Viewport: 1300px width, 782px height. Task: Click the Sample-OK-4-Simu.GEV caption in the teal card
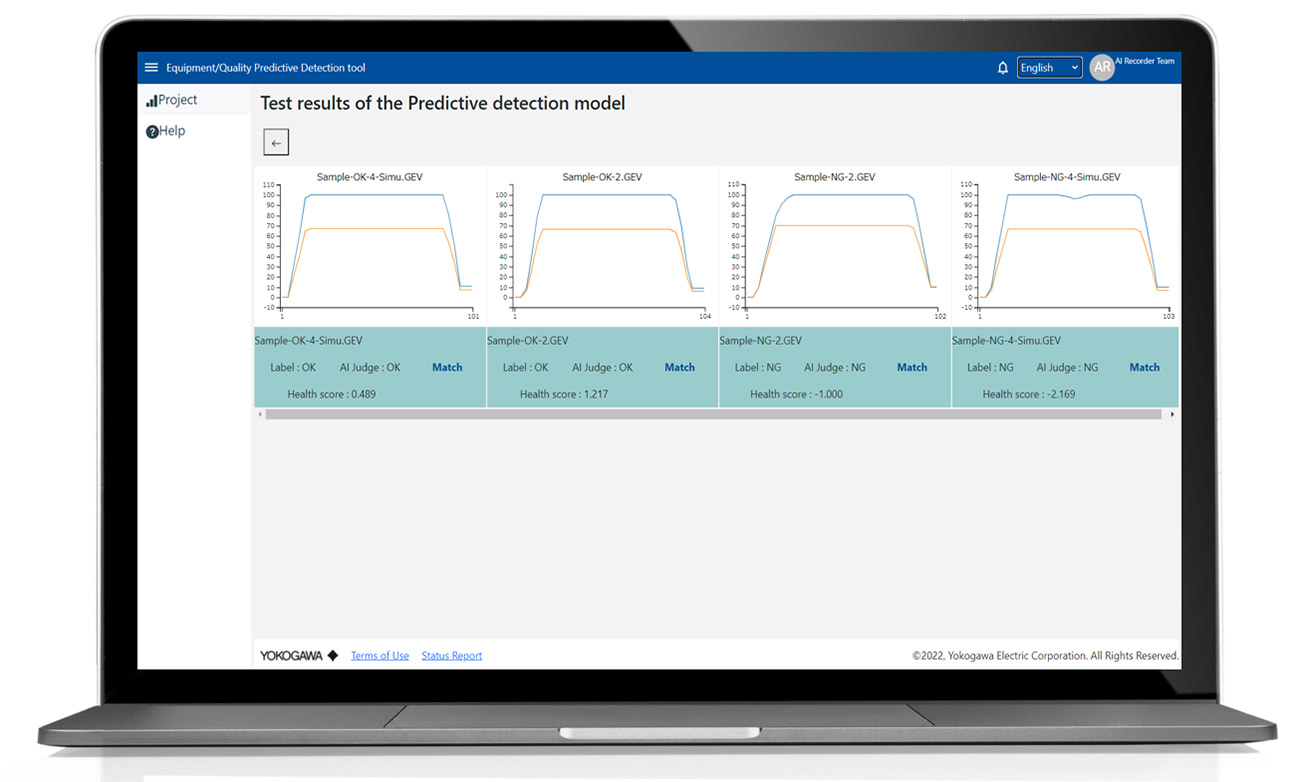[x=308, y=341]
